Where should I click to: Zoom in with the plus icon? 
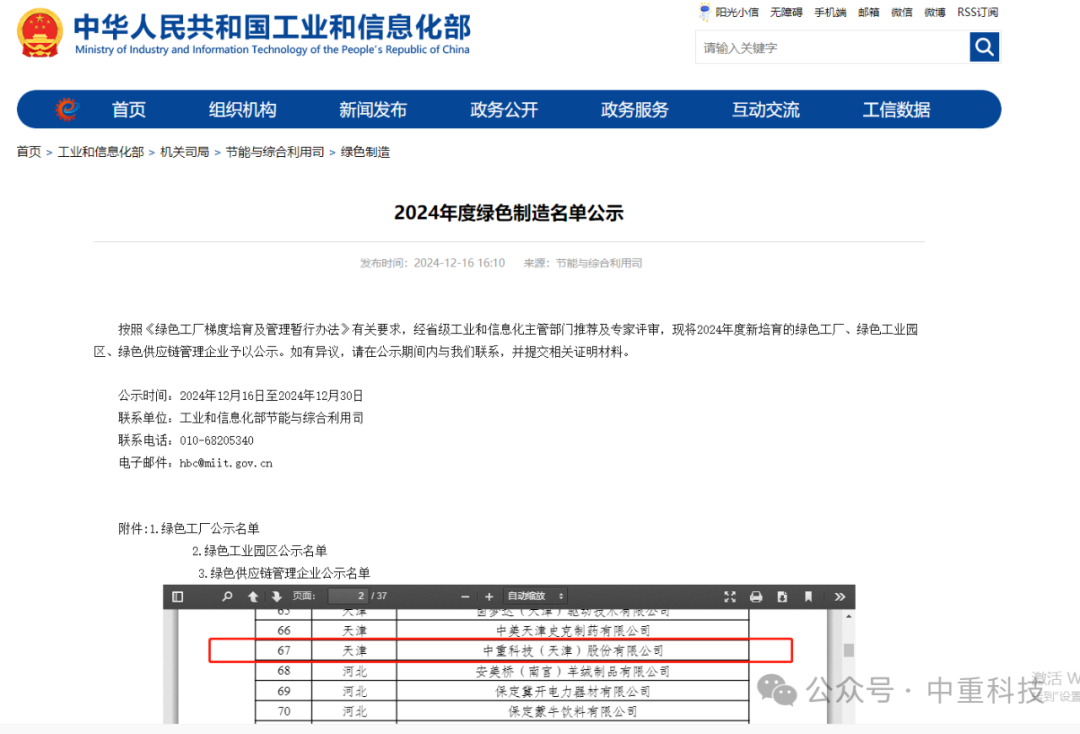click(x=489, y=596)
